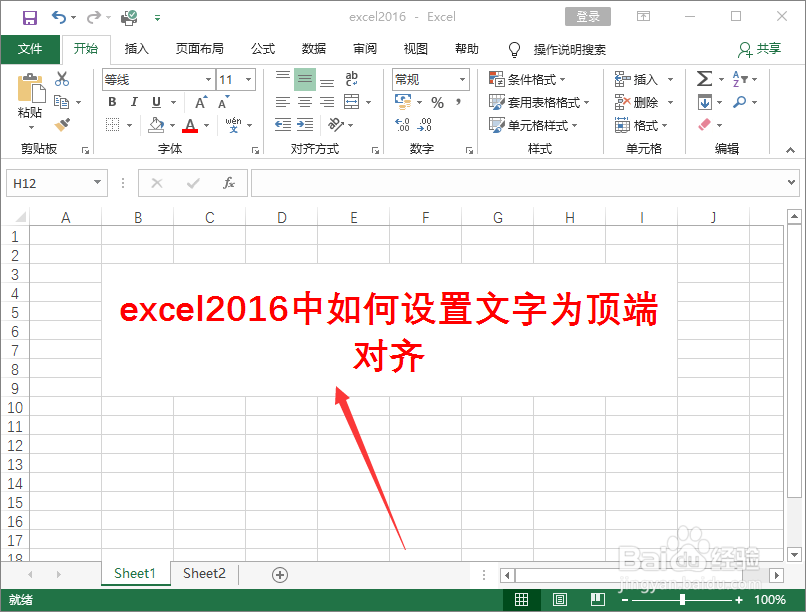Click the AutoSum sigma icon
The image size is (806, 612).
704,79
